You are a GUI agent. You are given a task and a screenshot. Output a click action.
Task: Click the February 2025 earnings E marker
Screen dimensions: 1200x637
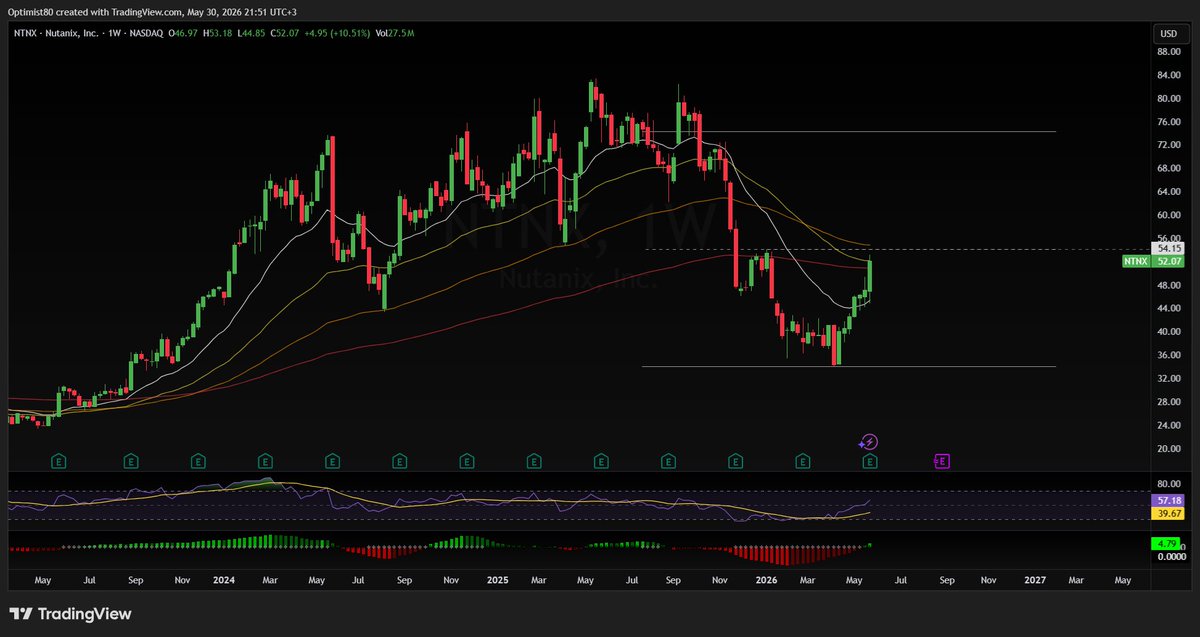point(533,461)
